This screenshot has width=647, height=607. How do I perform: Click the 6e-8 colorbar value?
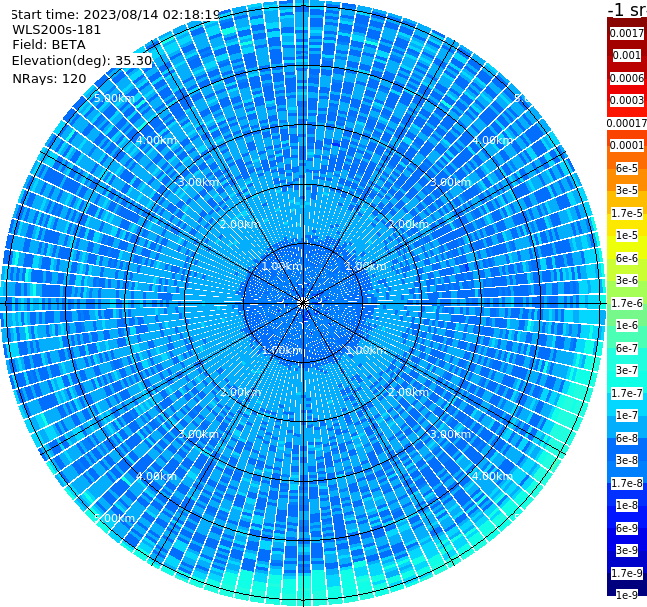[x=627, y=438]
